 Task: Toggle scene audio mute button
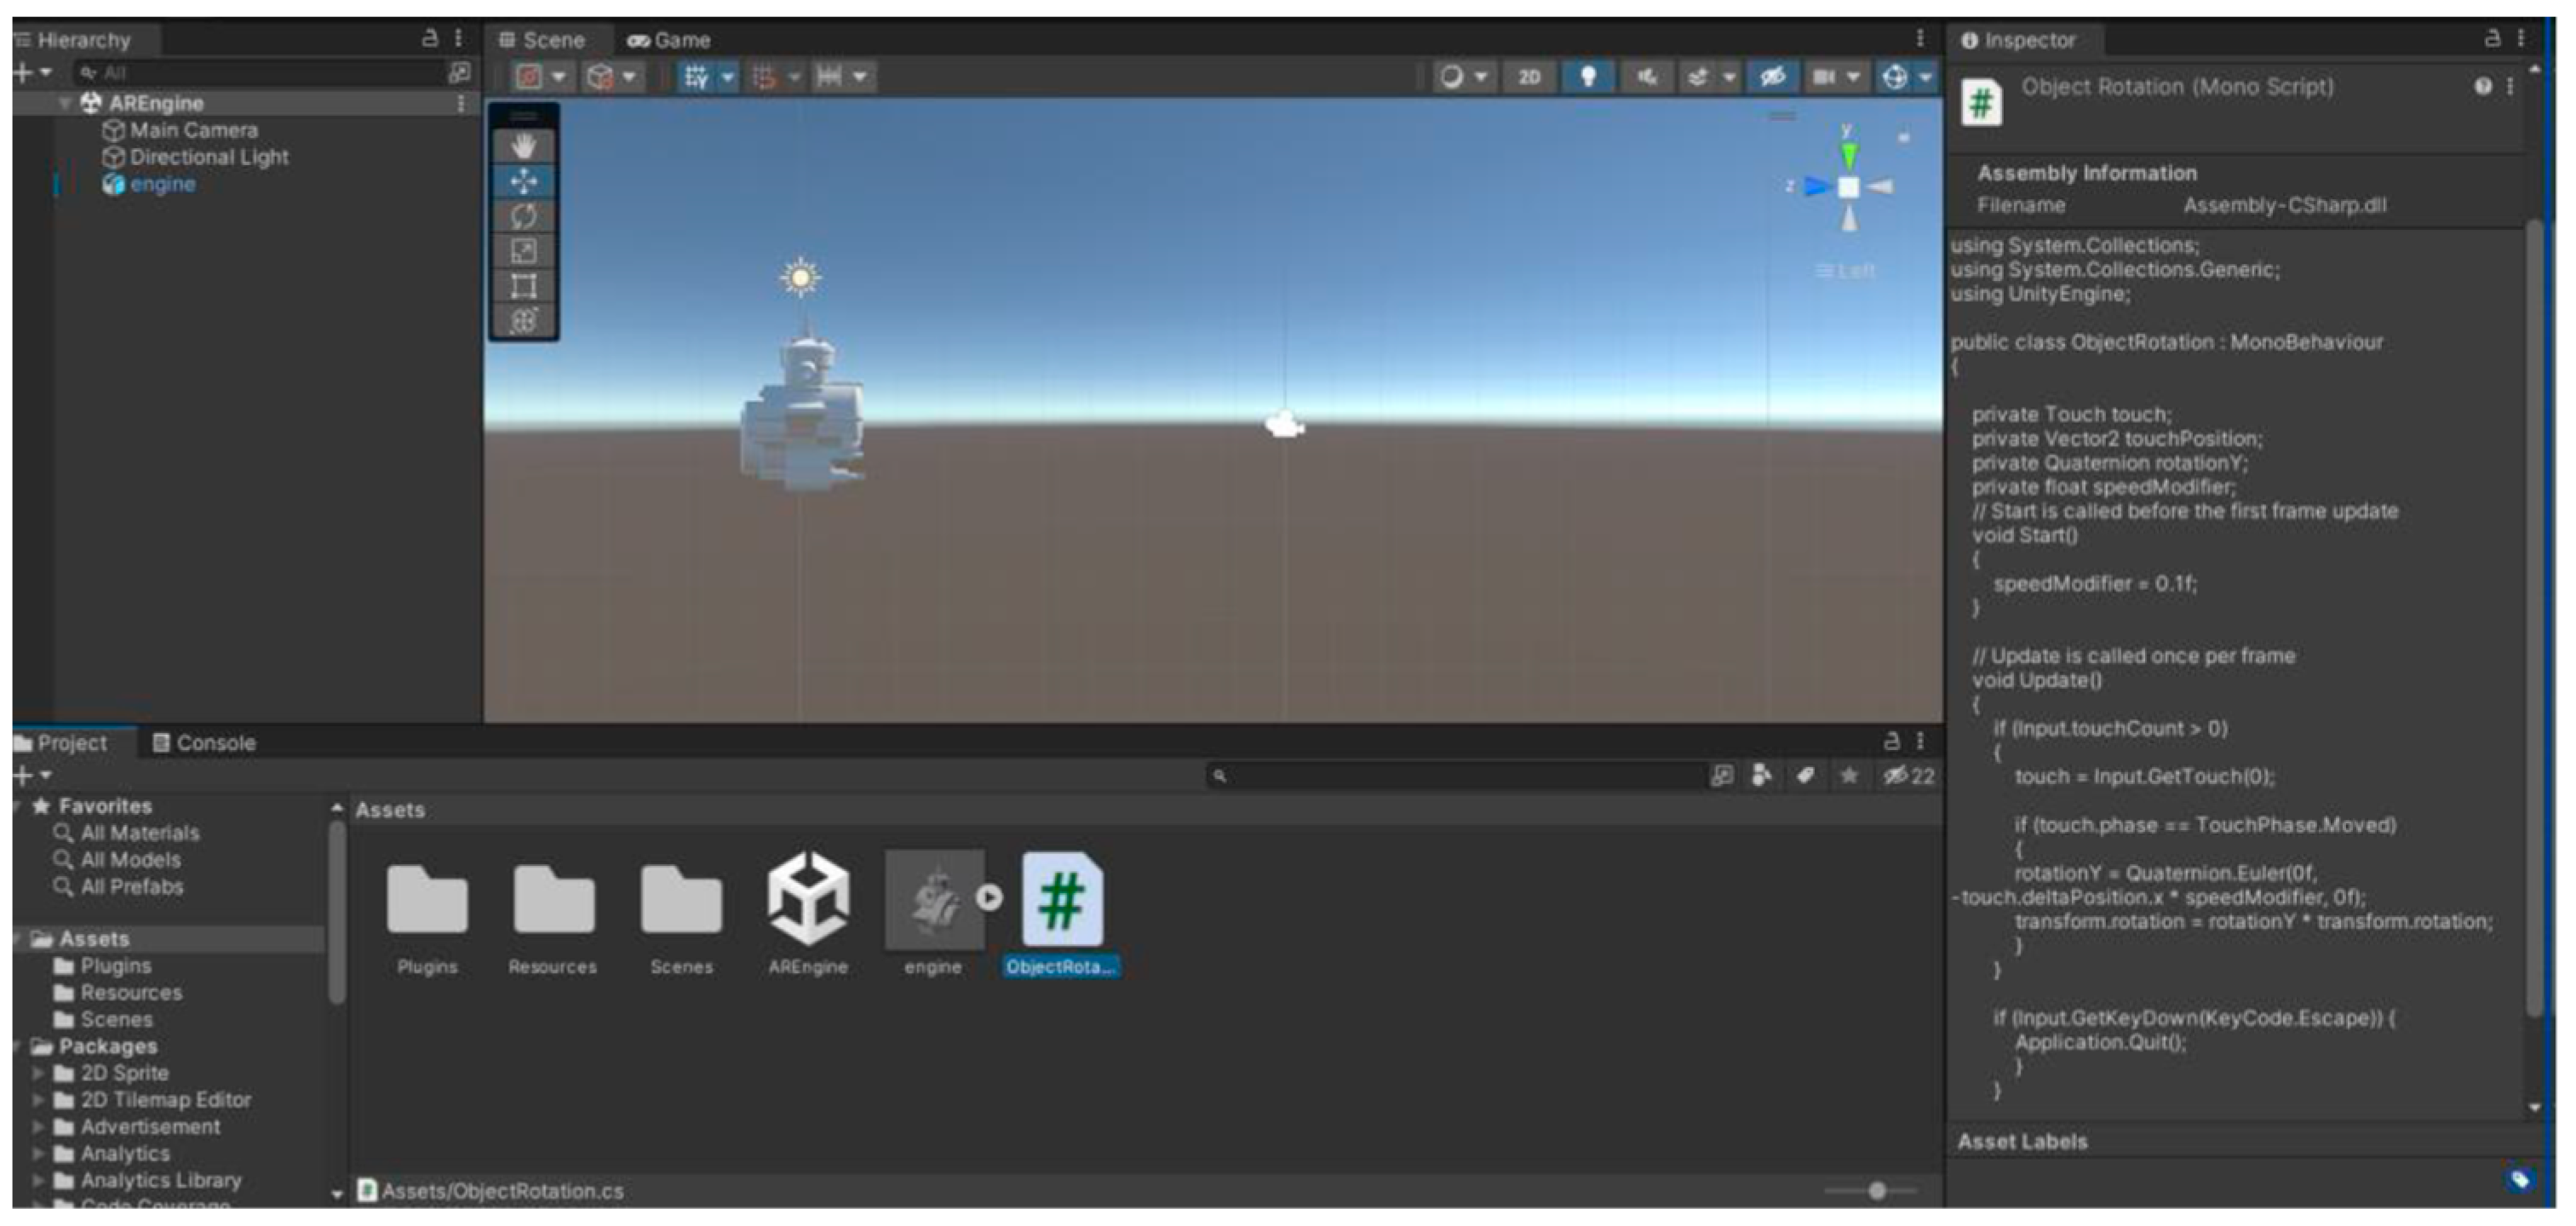[1646, 77]
